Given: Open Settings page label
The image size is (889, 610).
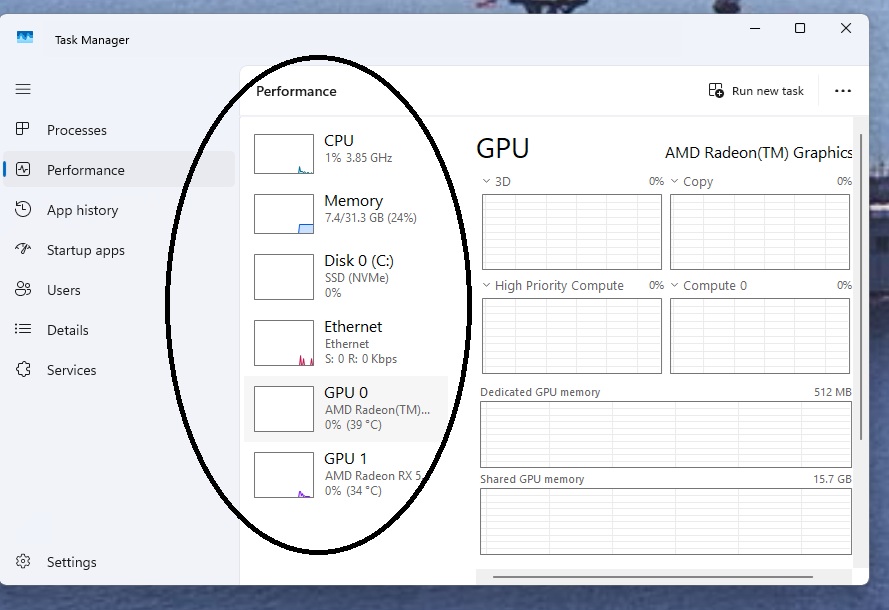Looking at the screenshot, I should [x=71, y=562].
